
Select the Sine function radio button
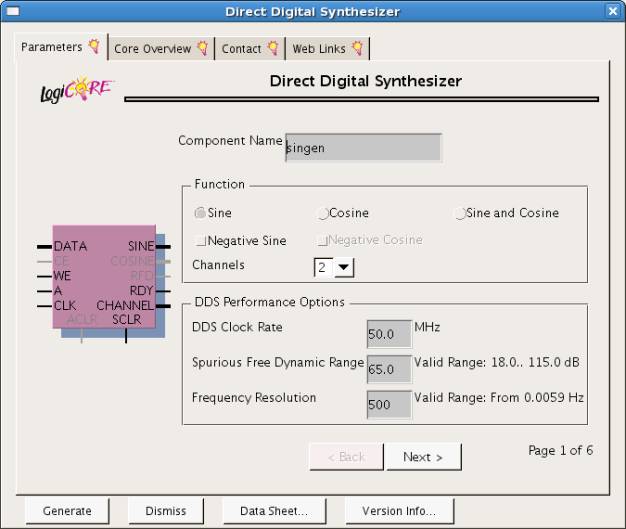click(200, 213)
